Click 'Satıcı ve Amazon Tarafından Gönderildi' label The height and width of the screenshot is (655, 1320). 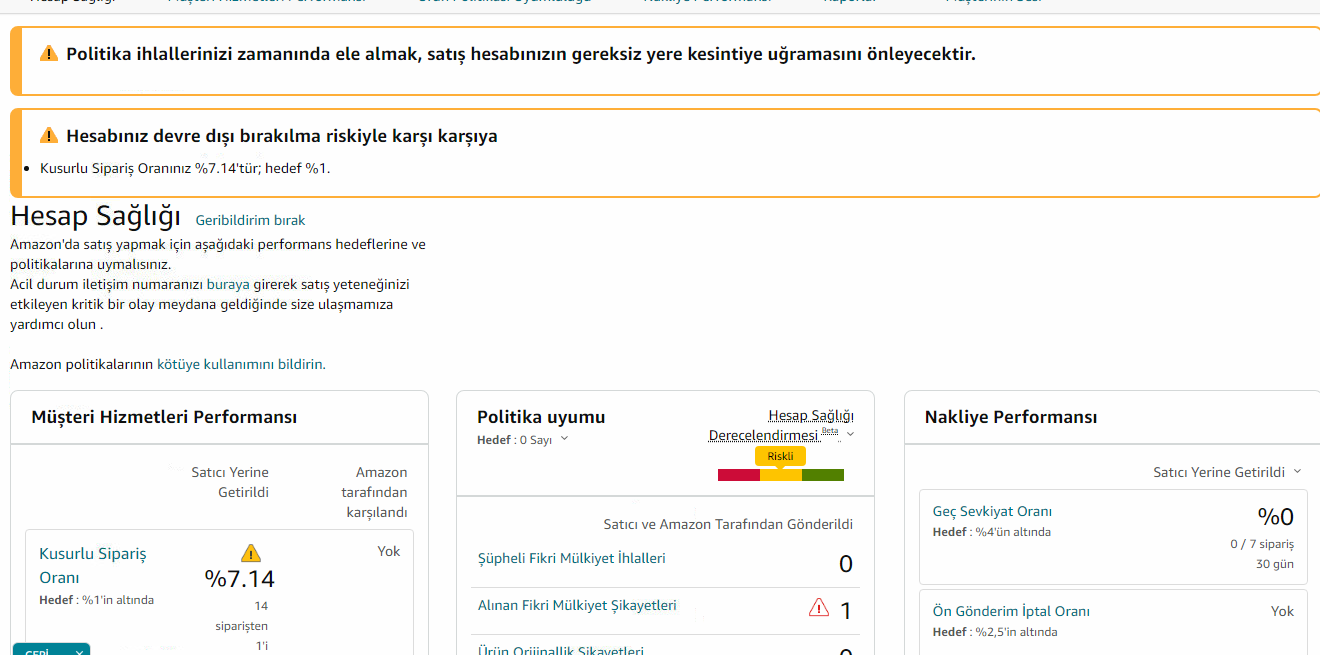pyautogui.click(x=728, y=524)
